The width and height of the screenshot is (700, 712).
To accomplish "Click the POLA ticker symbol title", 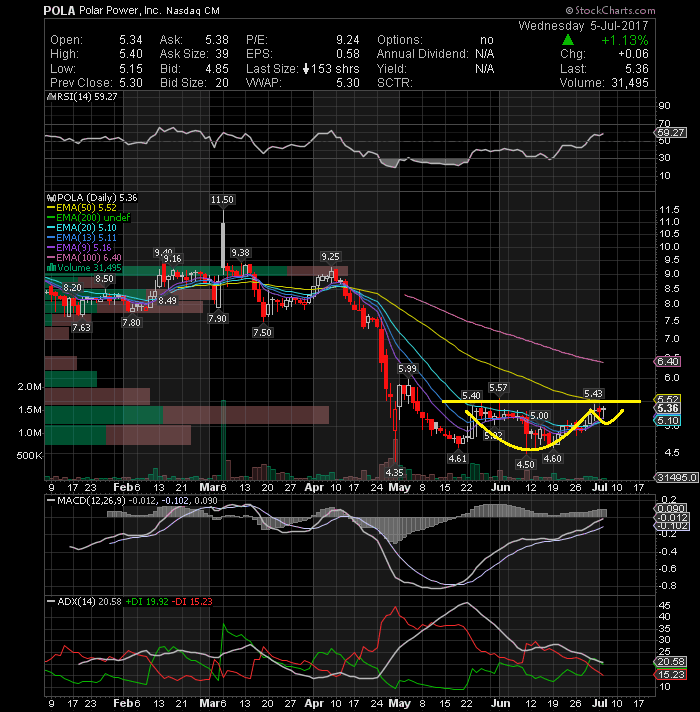I will (59, 10).
